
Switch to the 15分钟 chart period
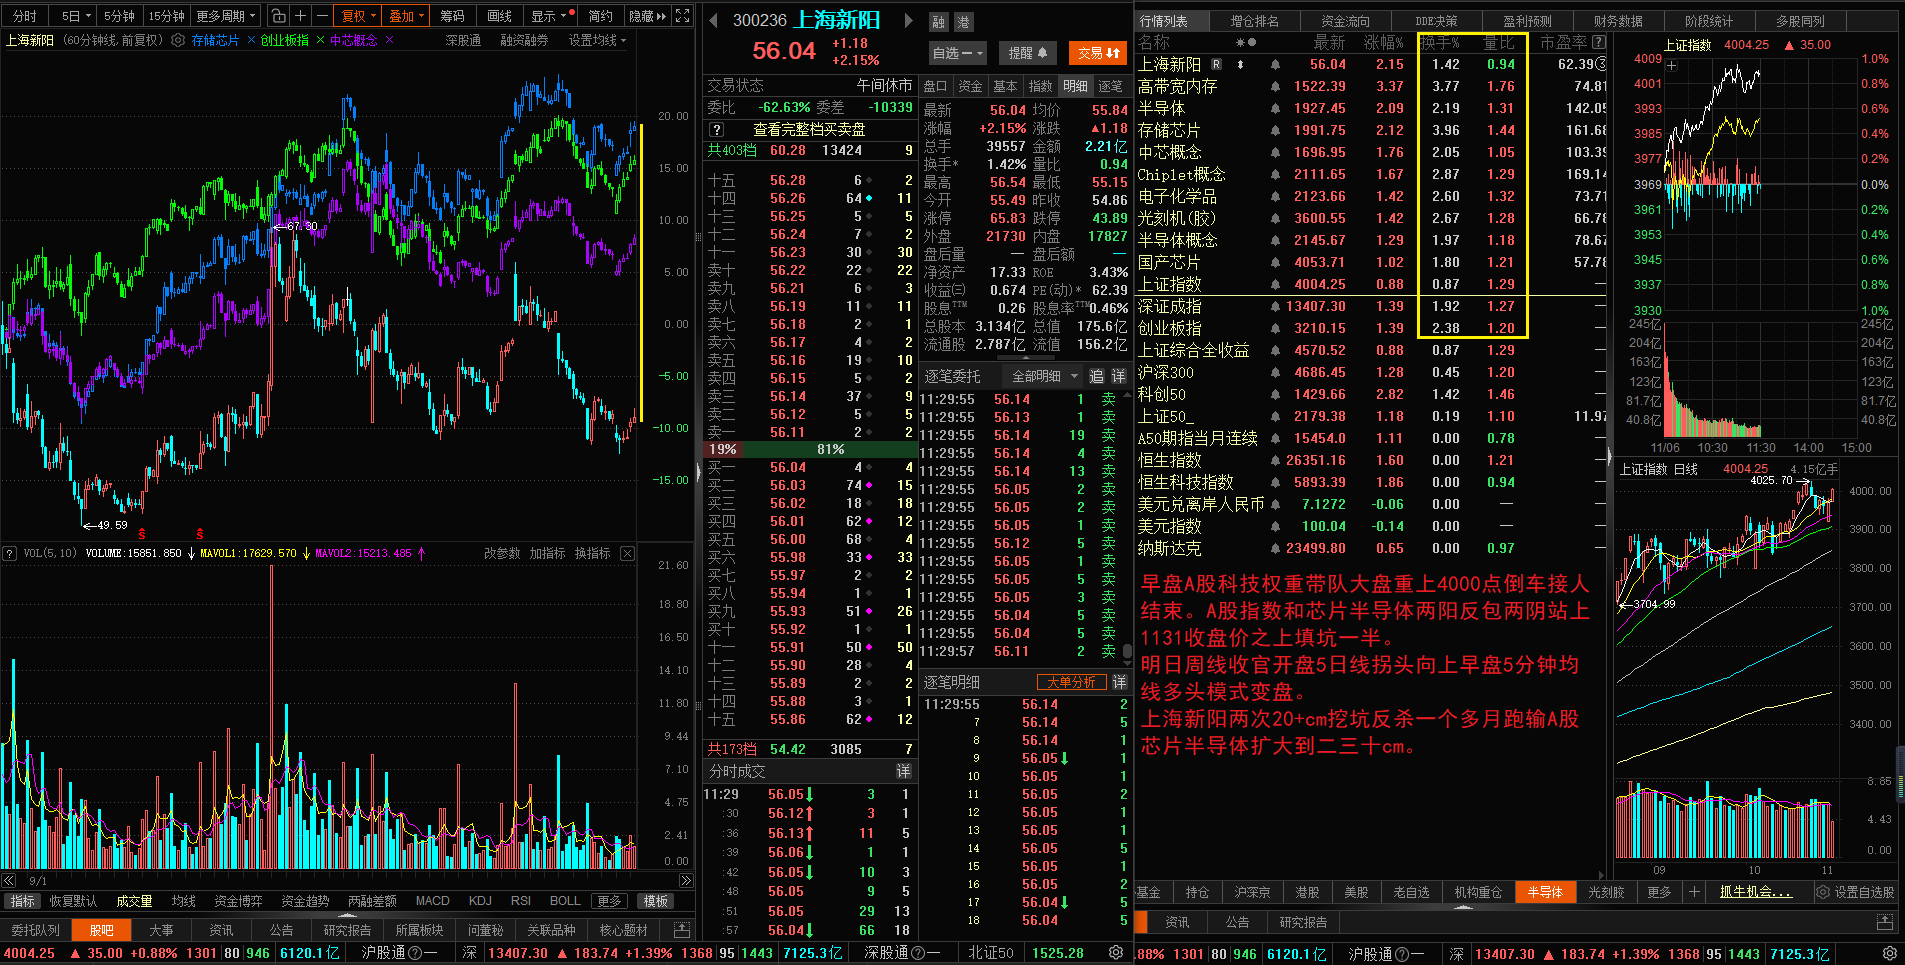(x=166, y=16)
